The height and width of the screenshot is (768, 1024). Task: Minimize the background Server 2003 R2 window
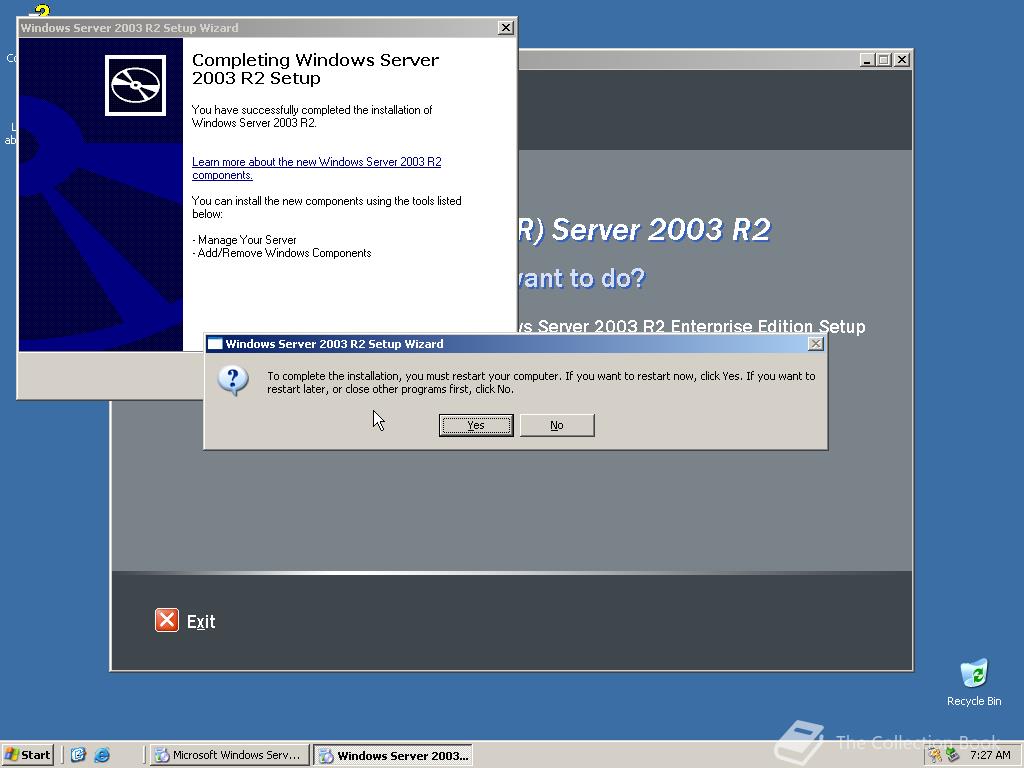(x=867, y=59)
